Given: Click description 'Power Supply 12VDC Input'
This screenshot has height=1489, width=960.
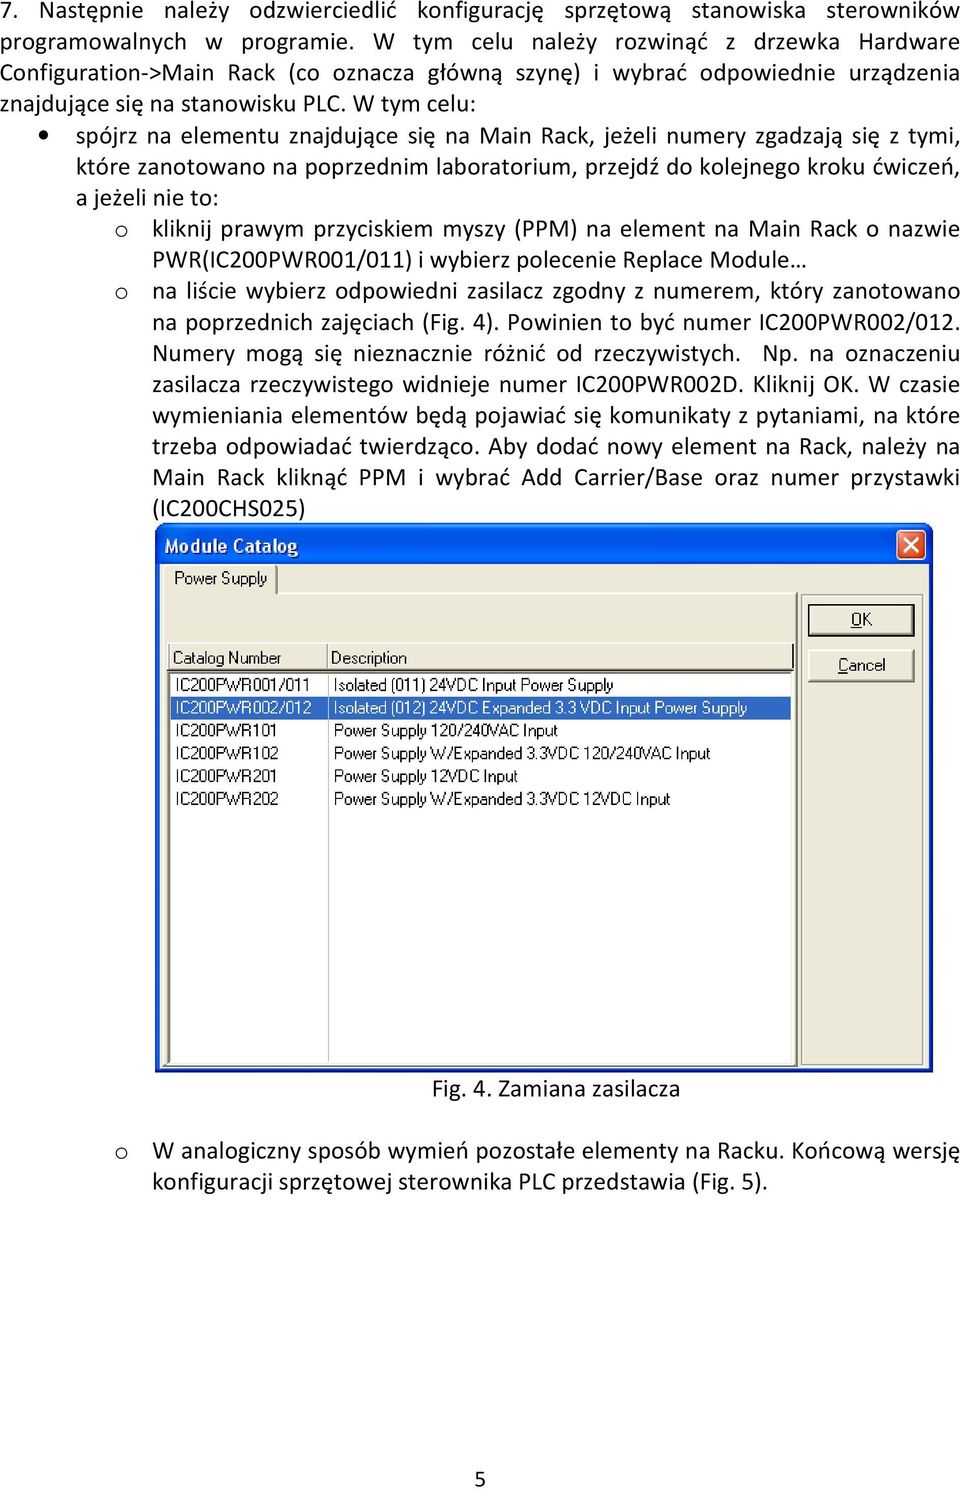Looking at the screenshot, I should (x=425, y=776).
